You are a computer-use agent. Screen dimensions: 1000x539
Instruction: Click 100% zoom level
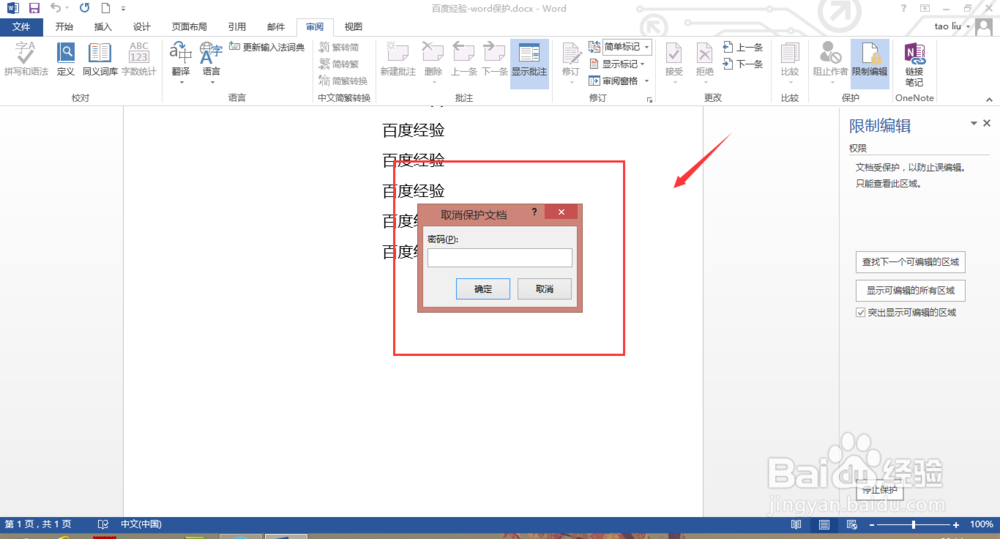click(981, 524)
